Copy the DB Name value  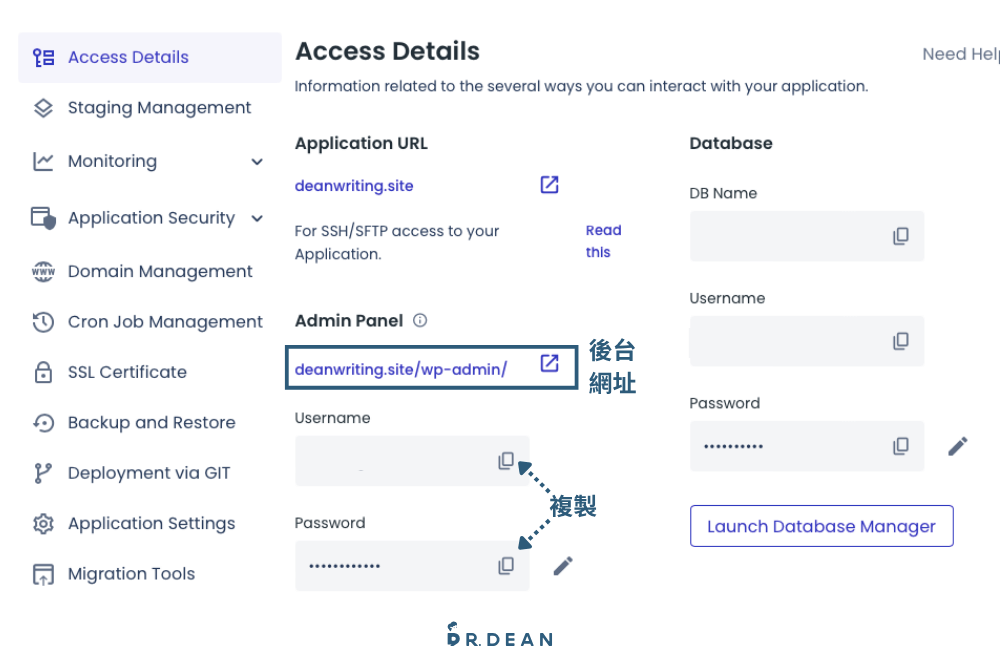(901, 236)
